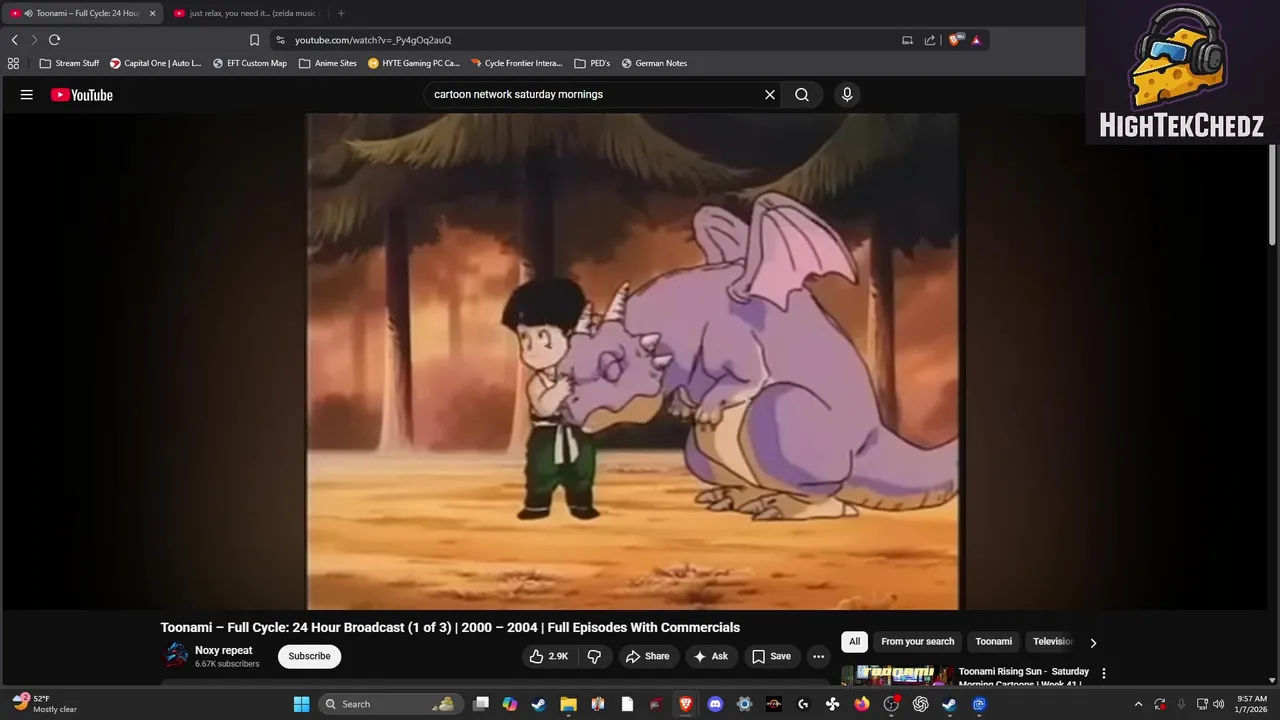Open the volume control in the tray
1280x720 pixels.
pos(1219,704)
